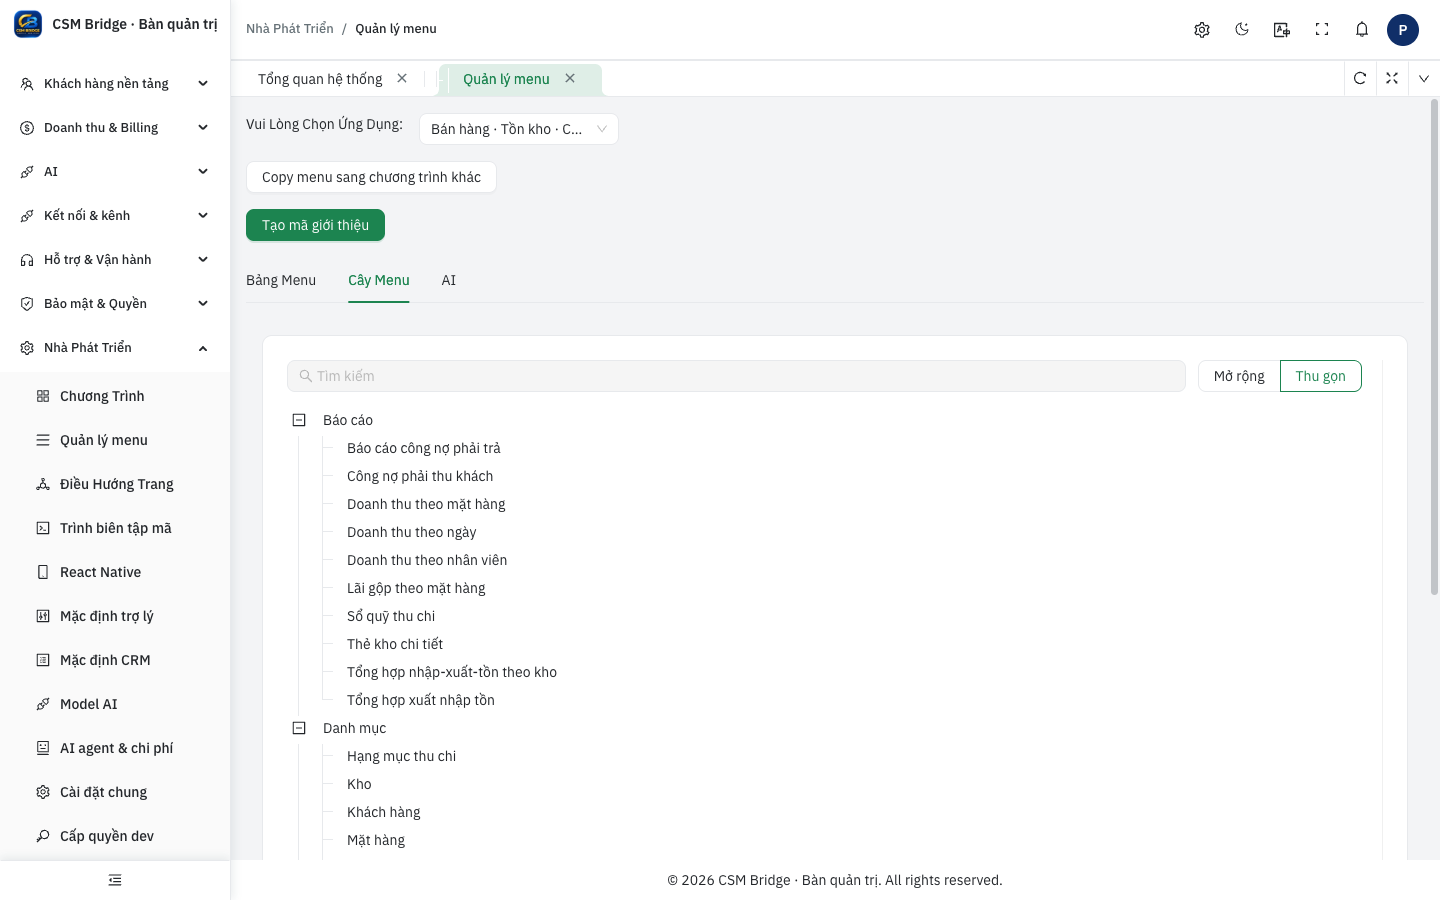Image resolution: width=1440 pixels, height=900 pixels.
Task: Close the Quản lý menu tab
Action: point(570,78)
